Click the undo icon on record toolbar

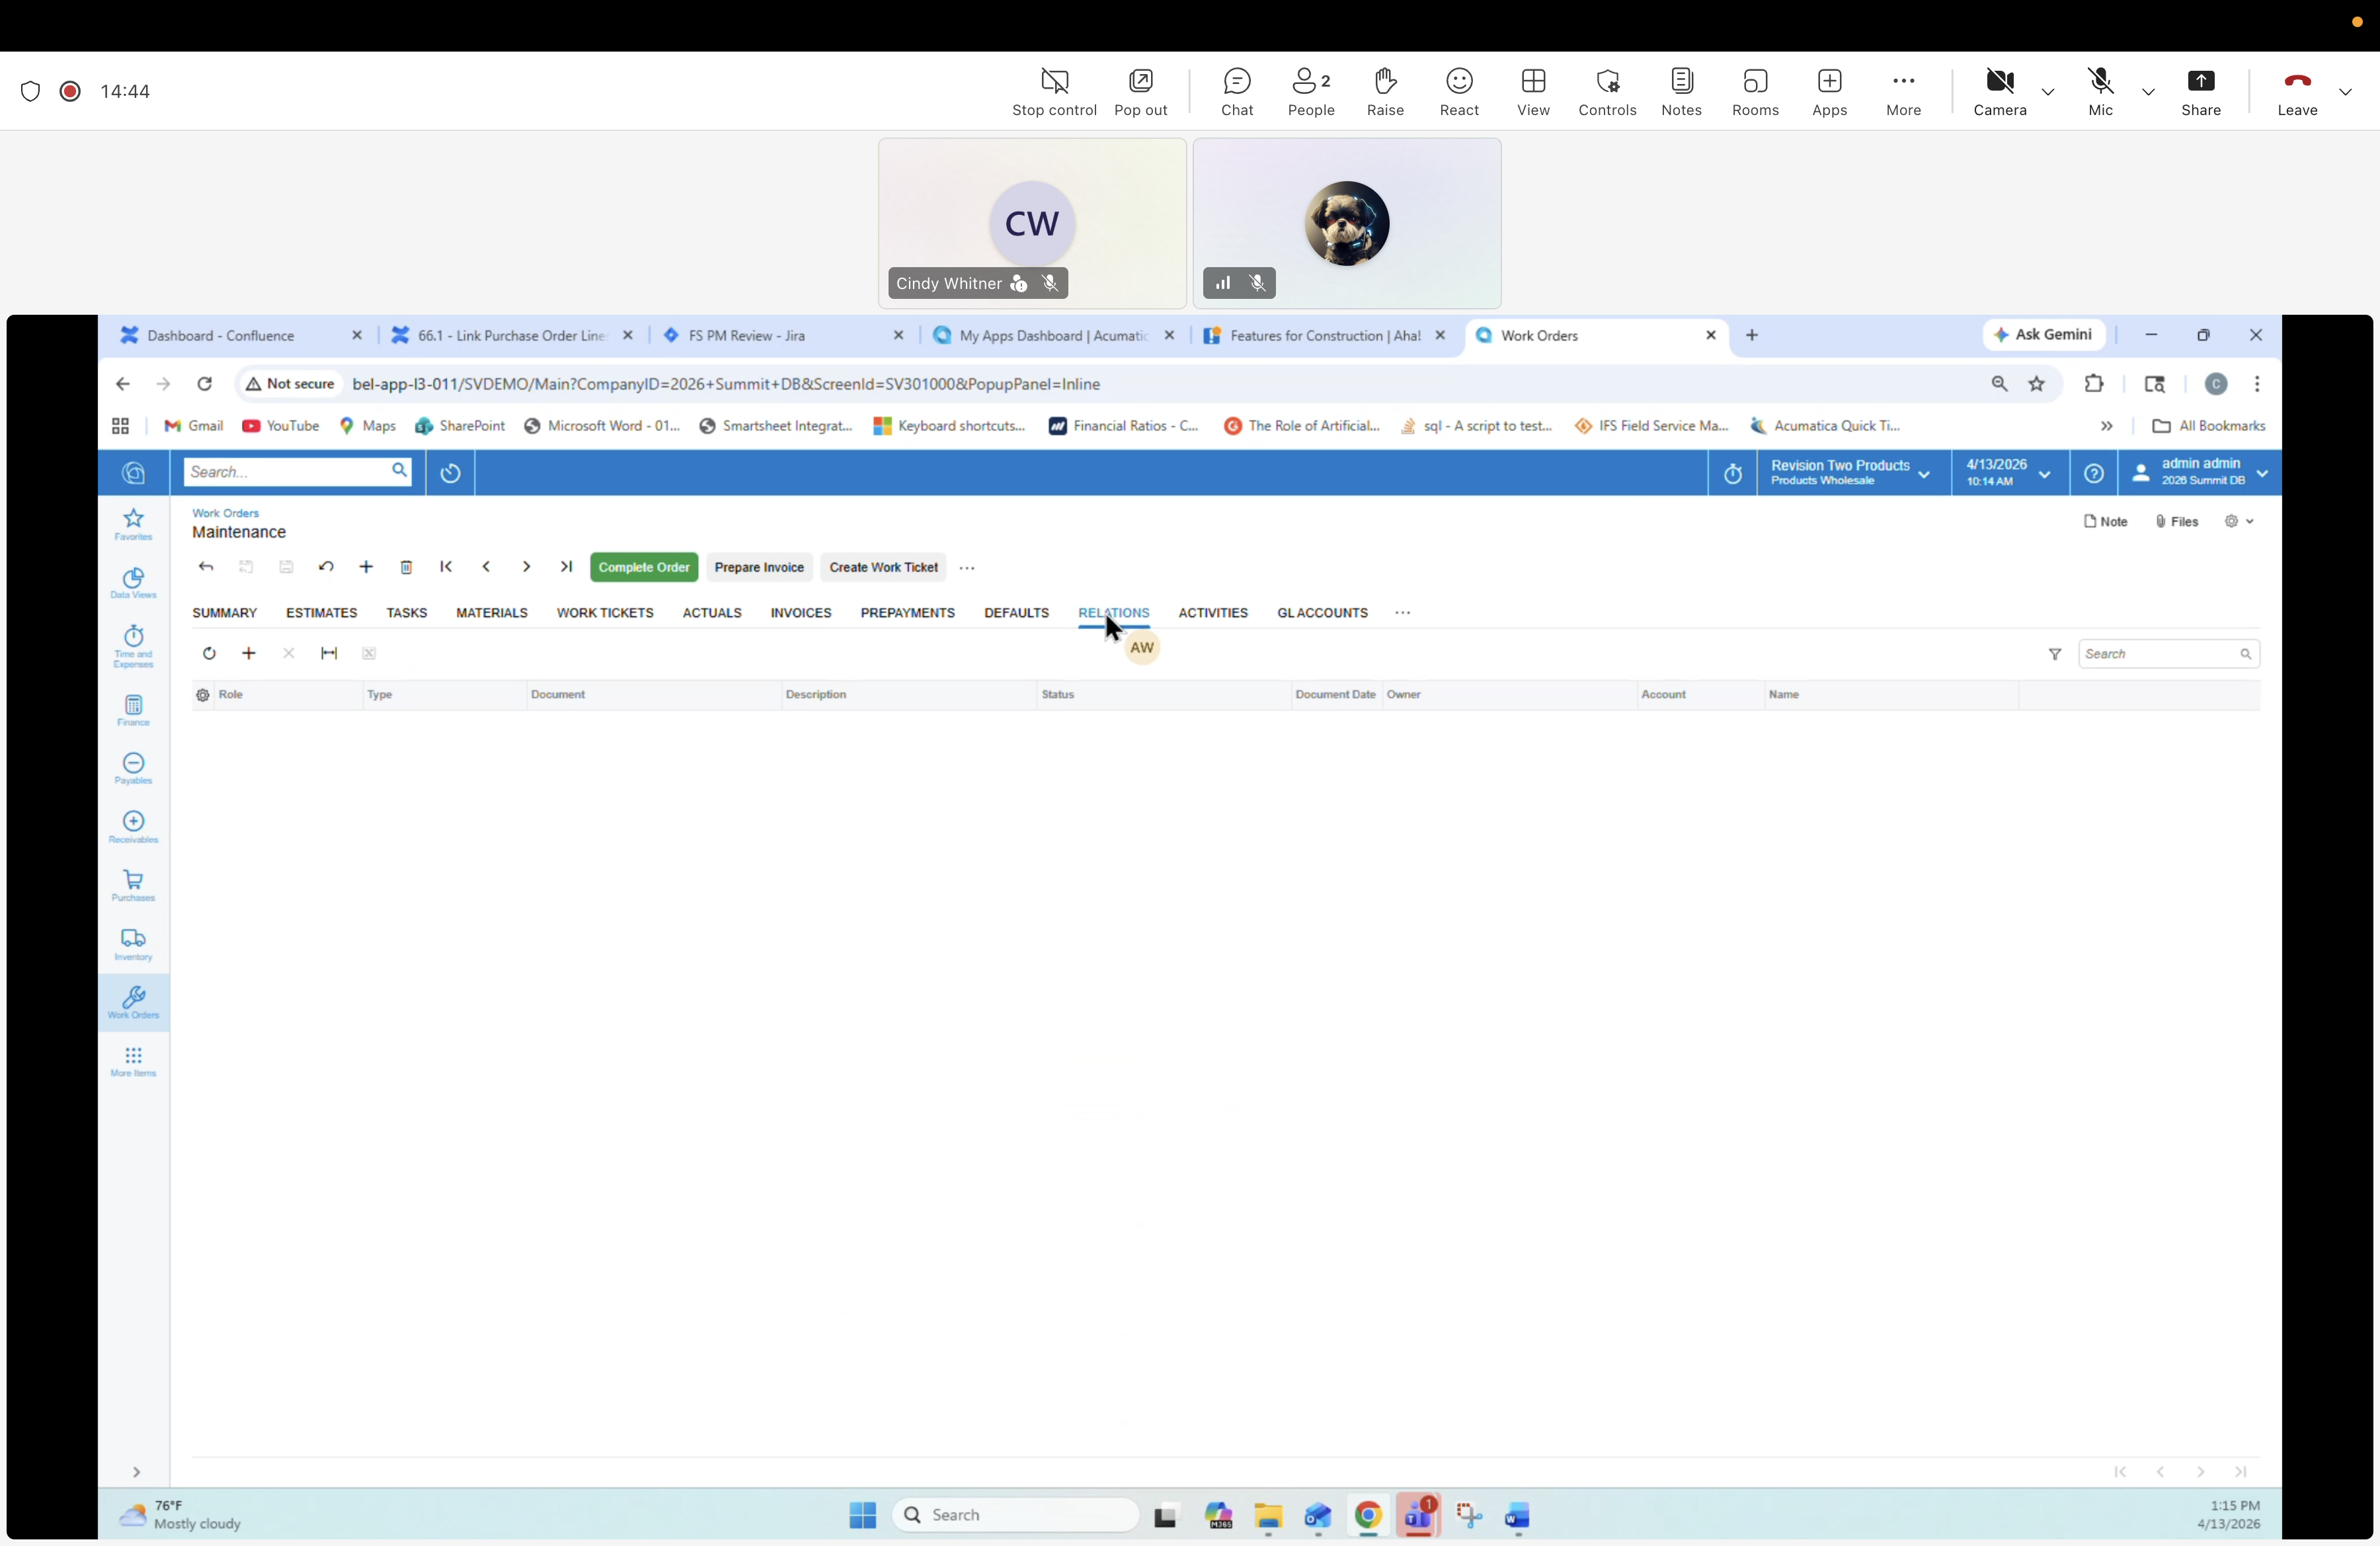click(x=326, y=567)
